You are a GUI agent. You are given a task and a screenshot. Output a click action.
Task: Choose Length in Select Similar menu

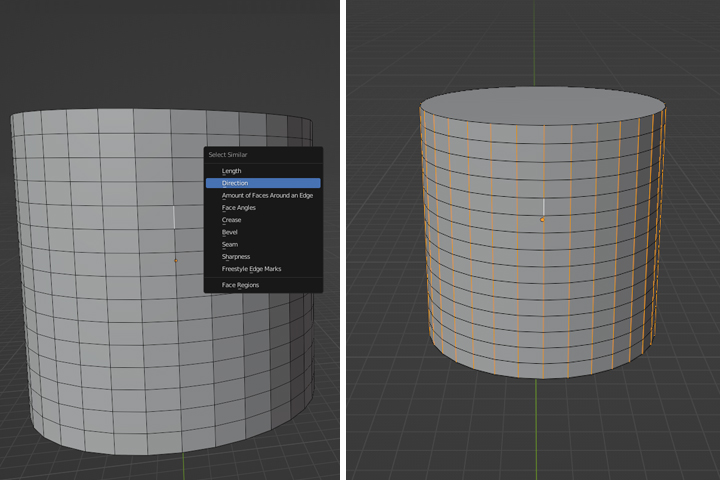coord(263,171)
